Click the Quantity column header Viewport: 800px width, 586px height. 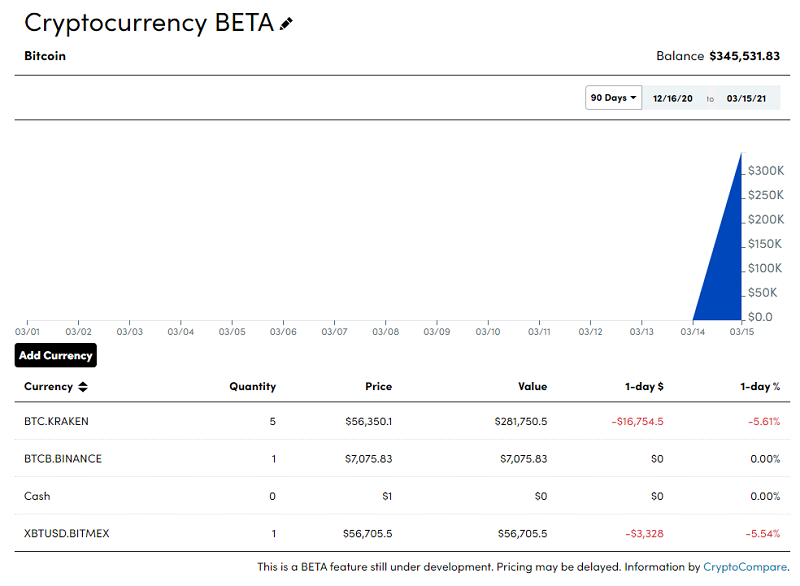tap(252, 387)
